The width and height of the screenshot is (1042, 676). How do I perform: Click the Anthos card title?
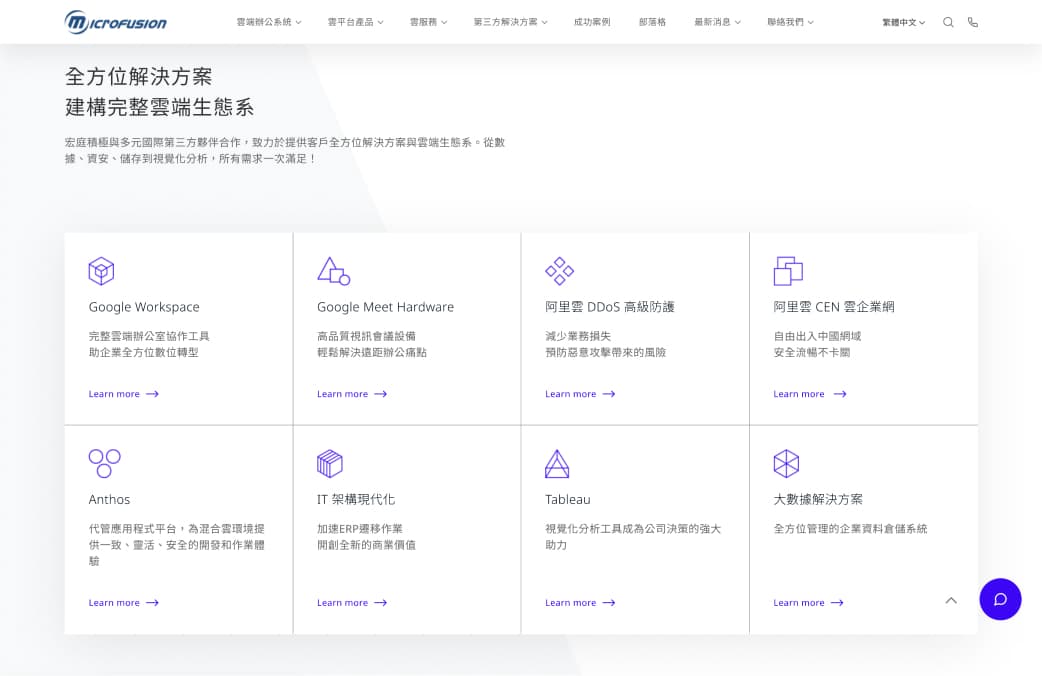110,500
